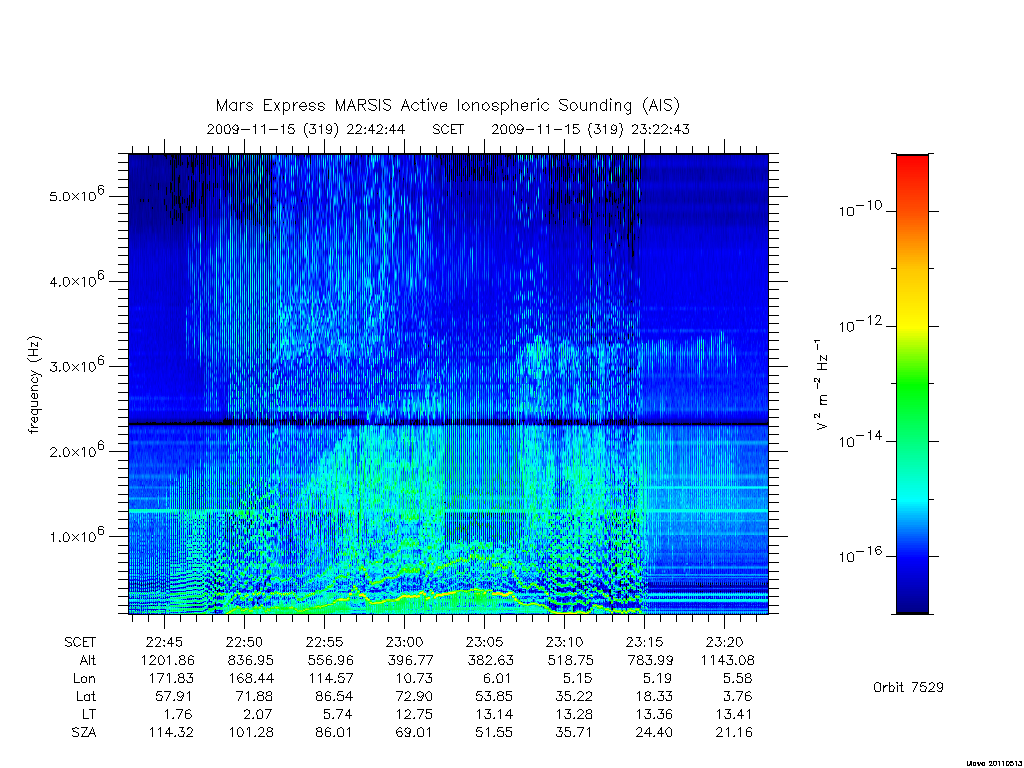The width and height of the screenshot is (1024, 768).
Task: Click the '23:05' time tick label
Action: click(485, 642)
